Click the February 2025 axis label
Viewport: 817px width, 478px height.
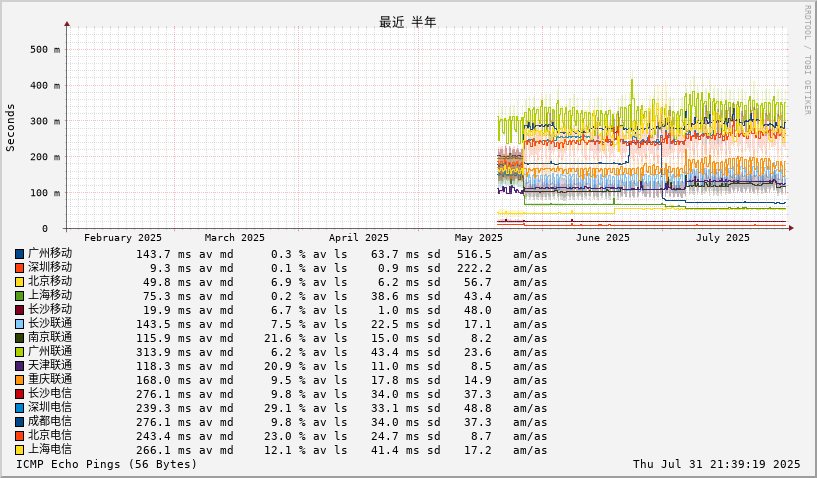[x=123, y=238]
